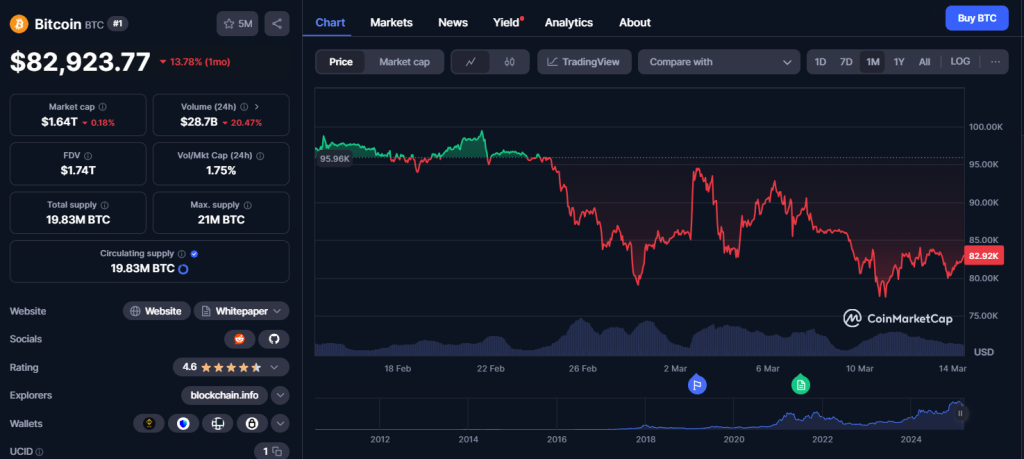Open the TradingView chart button

tap(584, 62)
